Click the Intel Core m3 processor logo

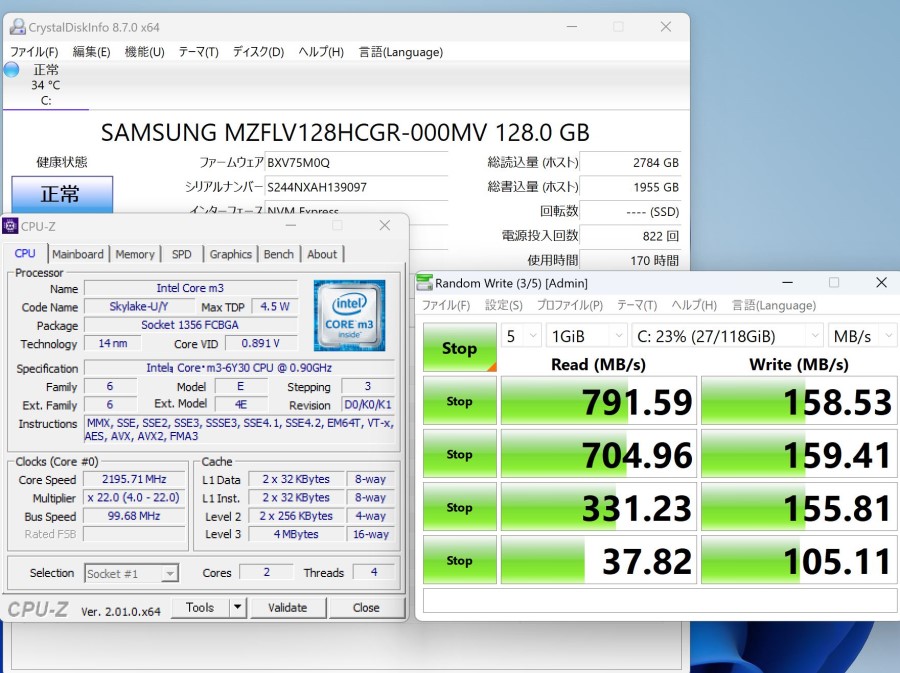349,316
